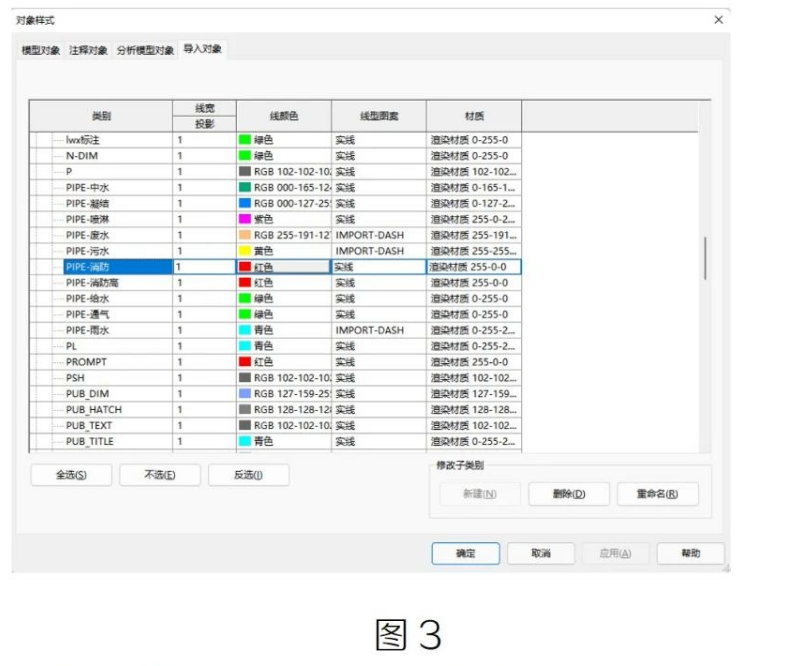Screen dimensions: 798x666
Task: Click material cell of PUB_HATCH row
Action: 474,409
